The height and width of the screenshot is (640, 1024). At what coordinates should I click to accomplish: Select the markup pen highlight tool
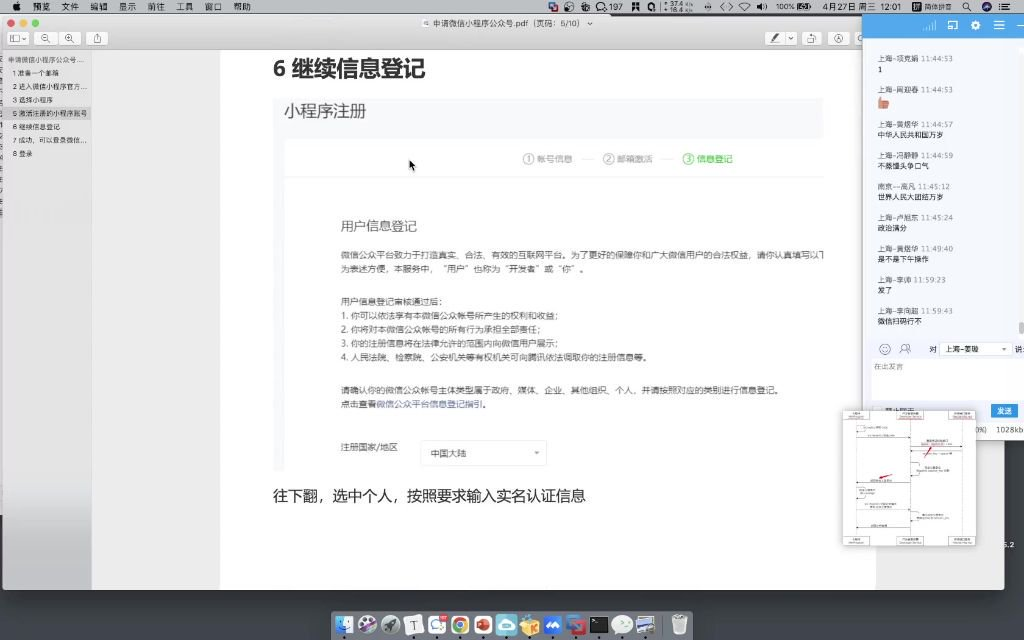(775, 39)
